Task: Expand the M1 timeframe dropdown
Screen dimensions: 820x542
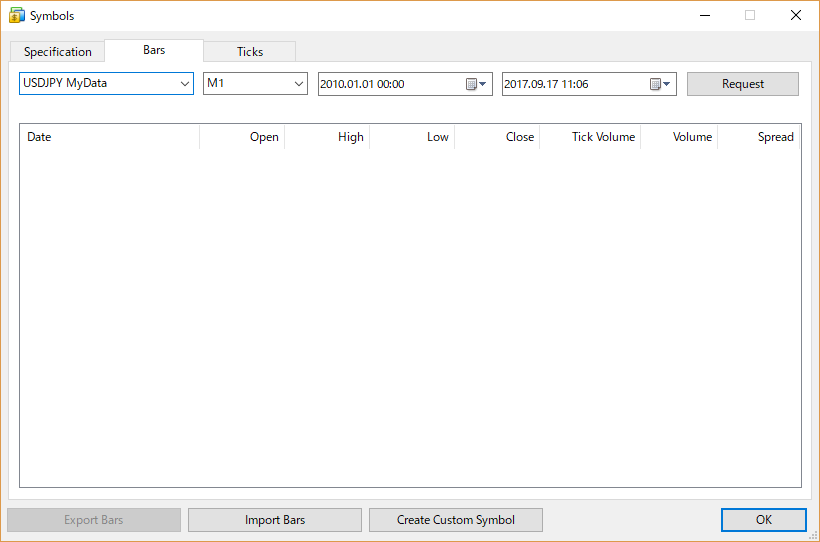Action: click(299, 84)
